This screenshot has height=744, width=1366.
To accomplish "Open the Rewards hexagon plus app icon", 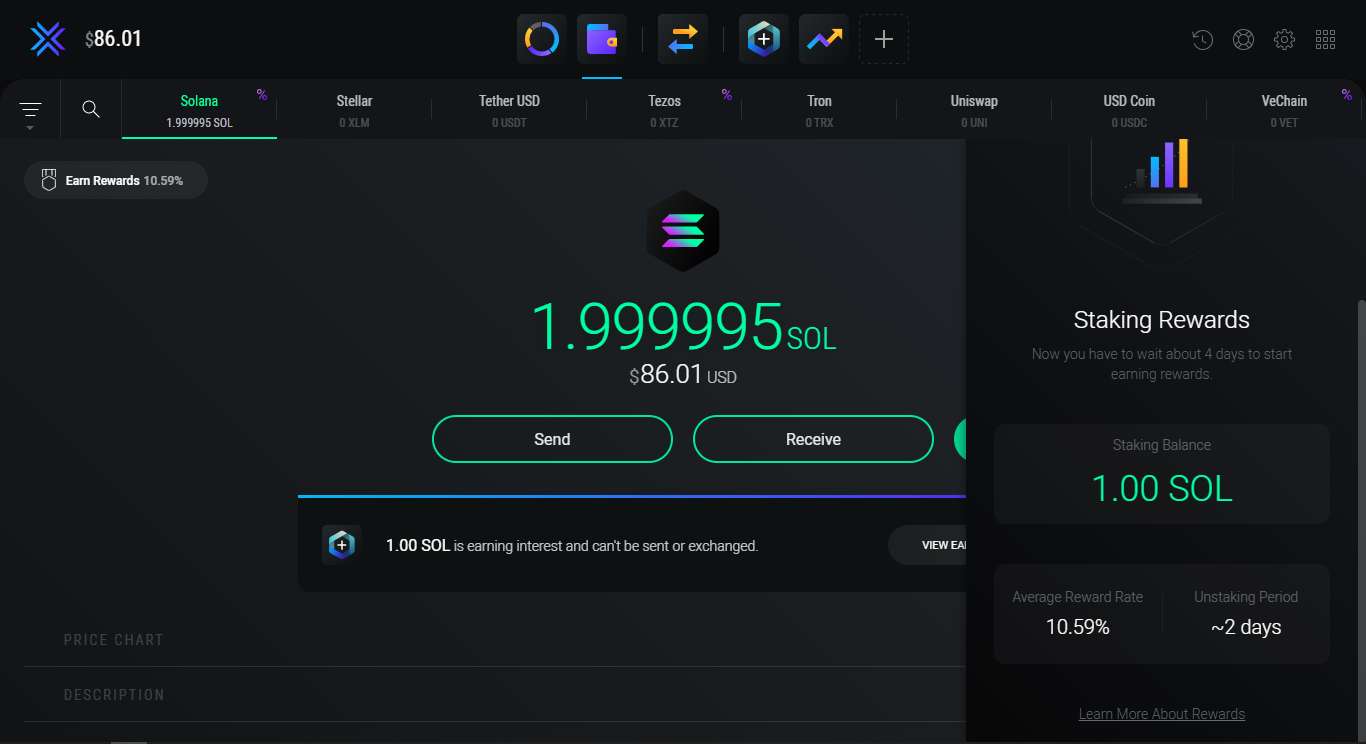I will click(x=764, y=40).
